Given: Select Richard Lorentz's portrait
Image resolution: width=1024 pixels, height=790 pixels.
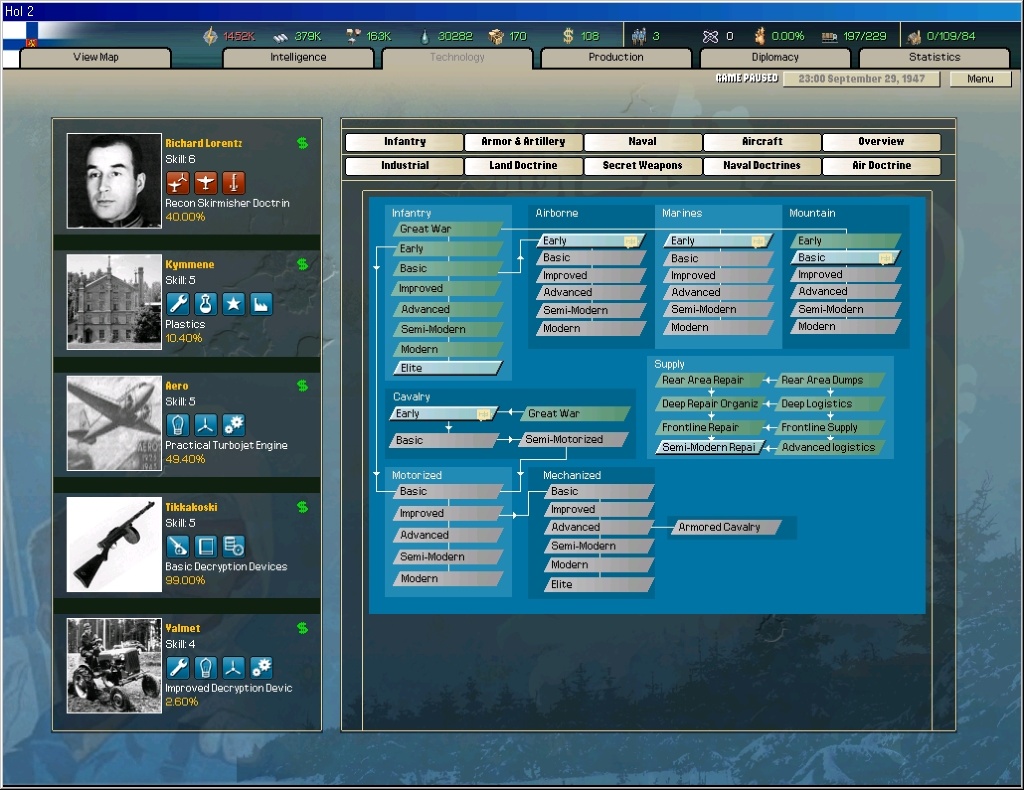Looking at the screenshot, I should (x=114, y=181).
